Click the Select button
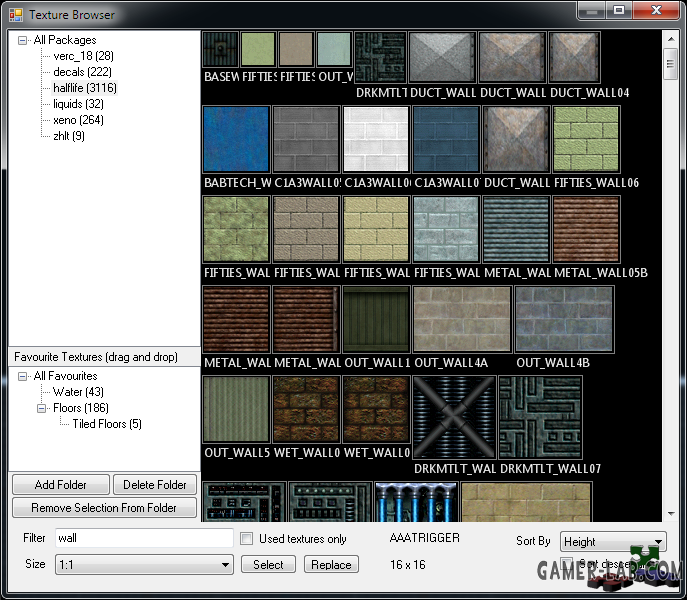Image resolution: width=687 pixels, height=600 pixels. click(x=268, y=564)
